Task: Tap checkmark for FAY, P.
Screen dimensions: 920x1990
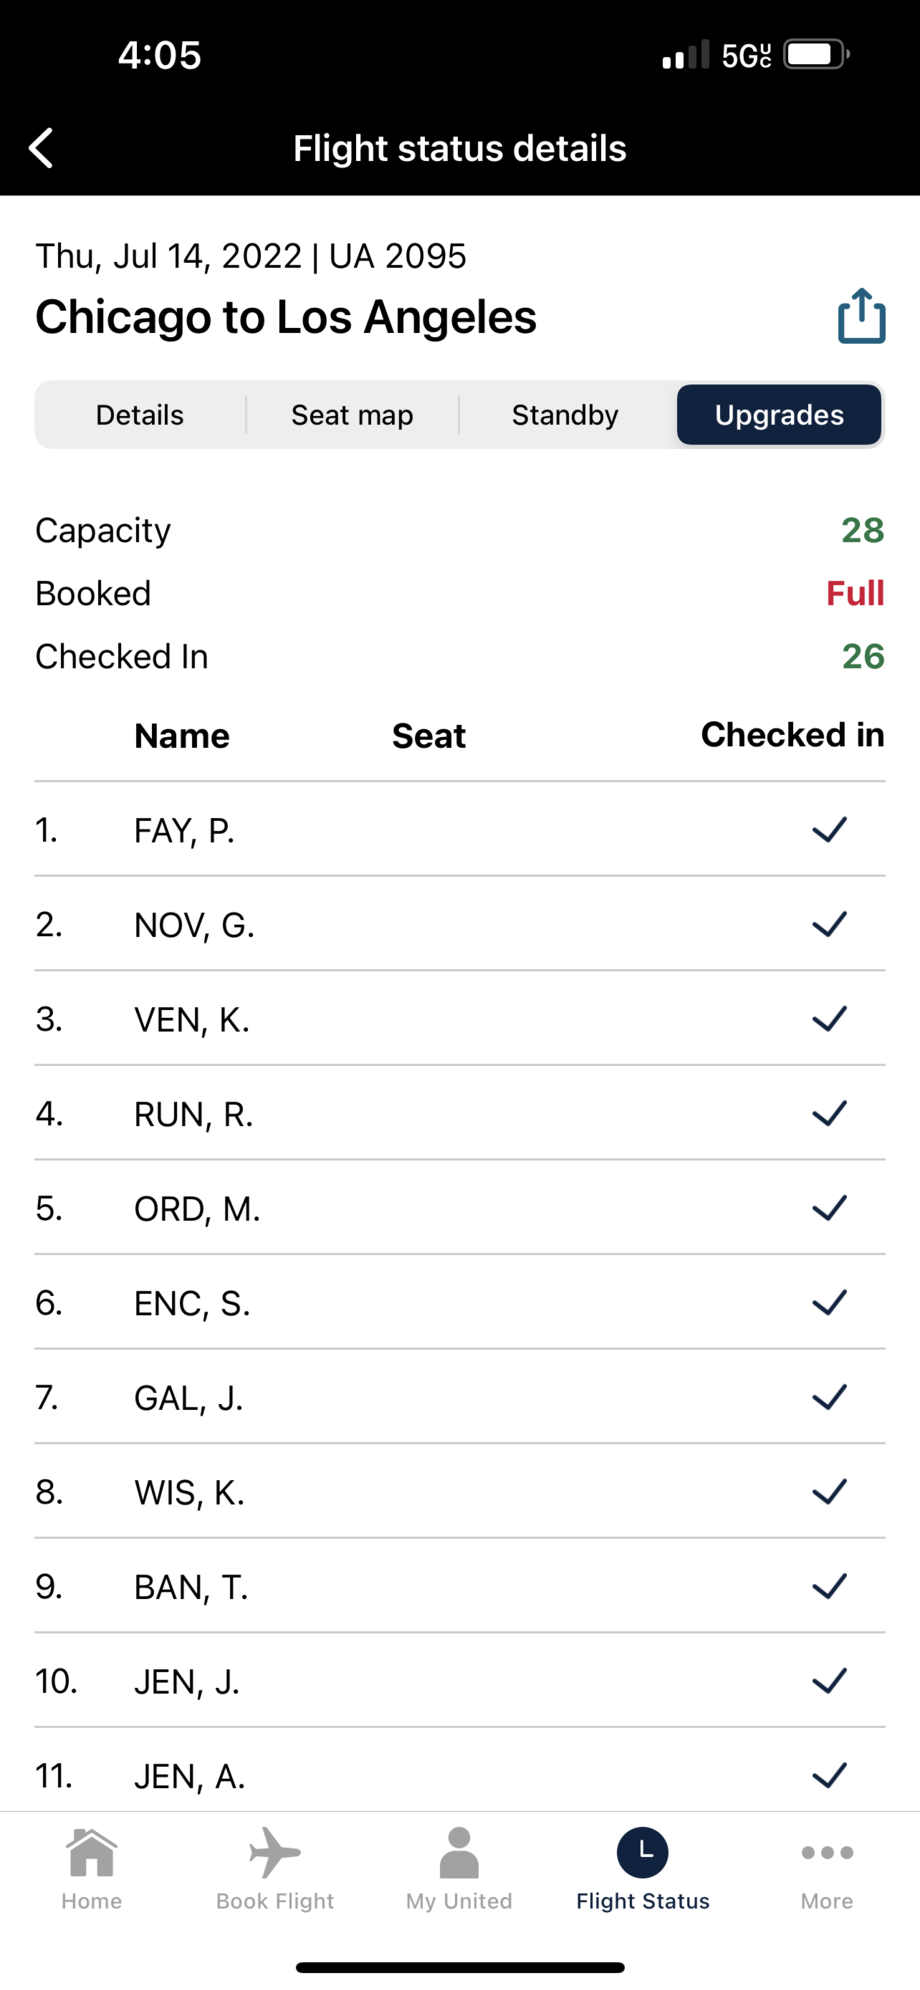Action: coord(829,830)
